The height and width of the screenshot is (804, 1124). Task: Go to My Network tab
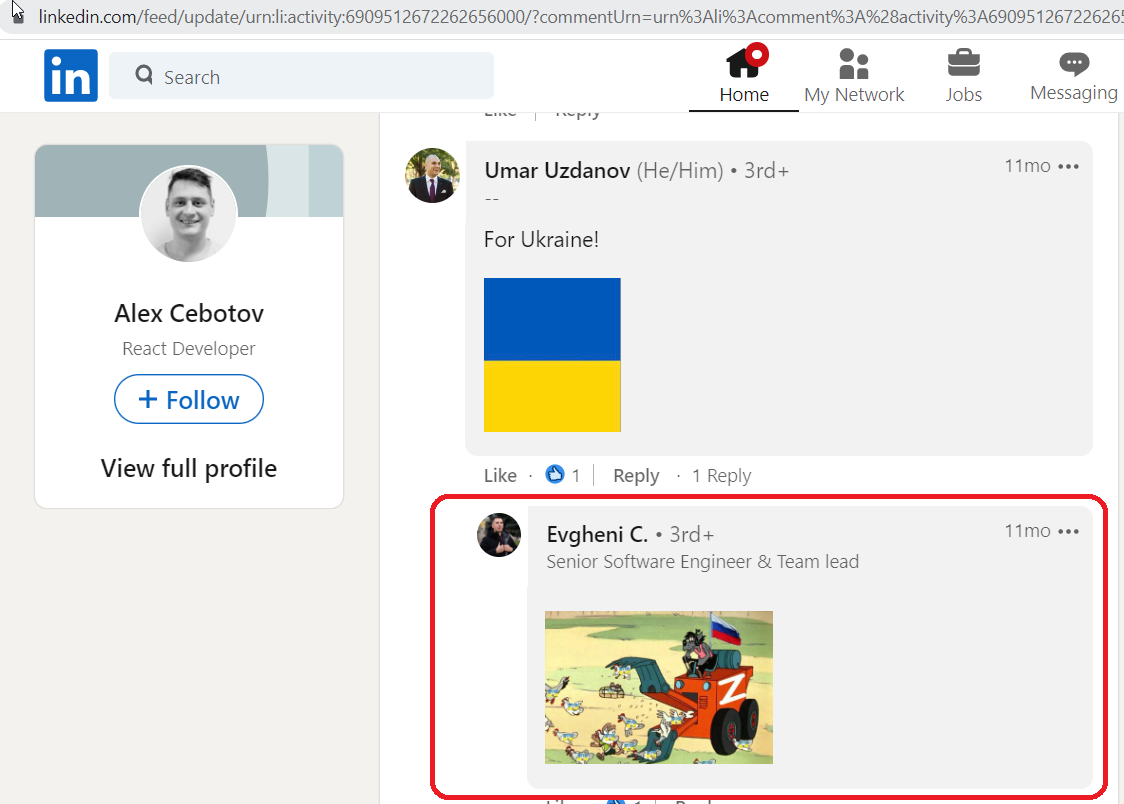click(854, 75)
